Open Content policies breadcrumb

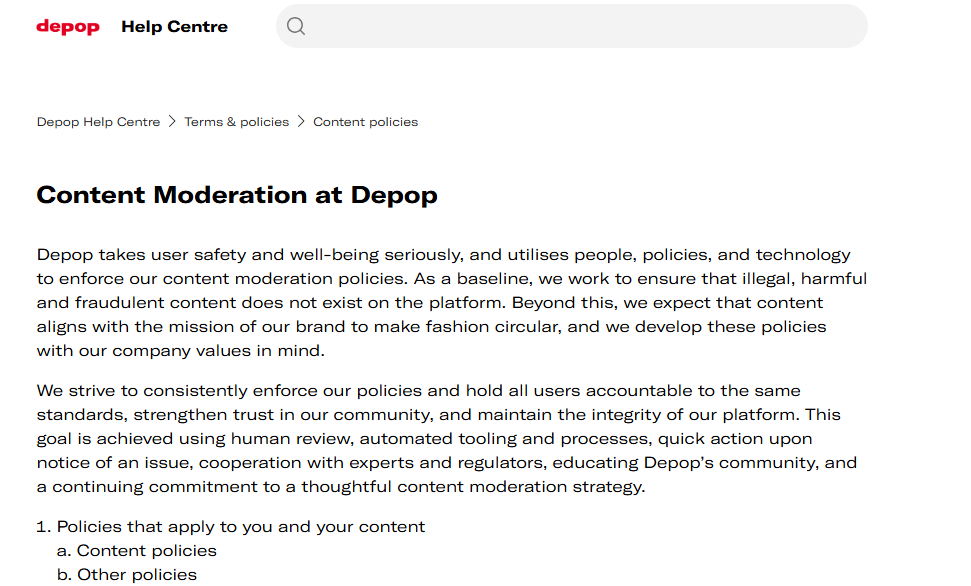(x=365, y=122)
